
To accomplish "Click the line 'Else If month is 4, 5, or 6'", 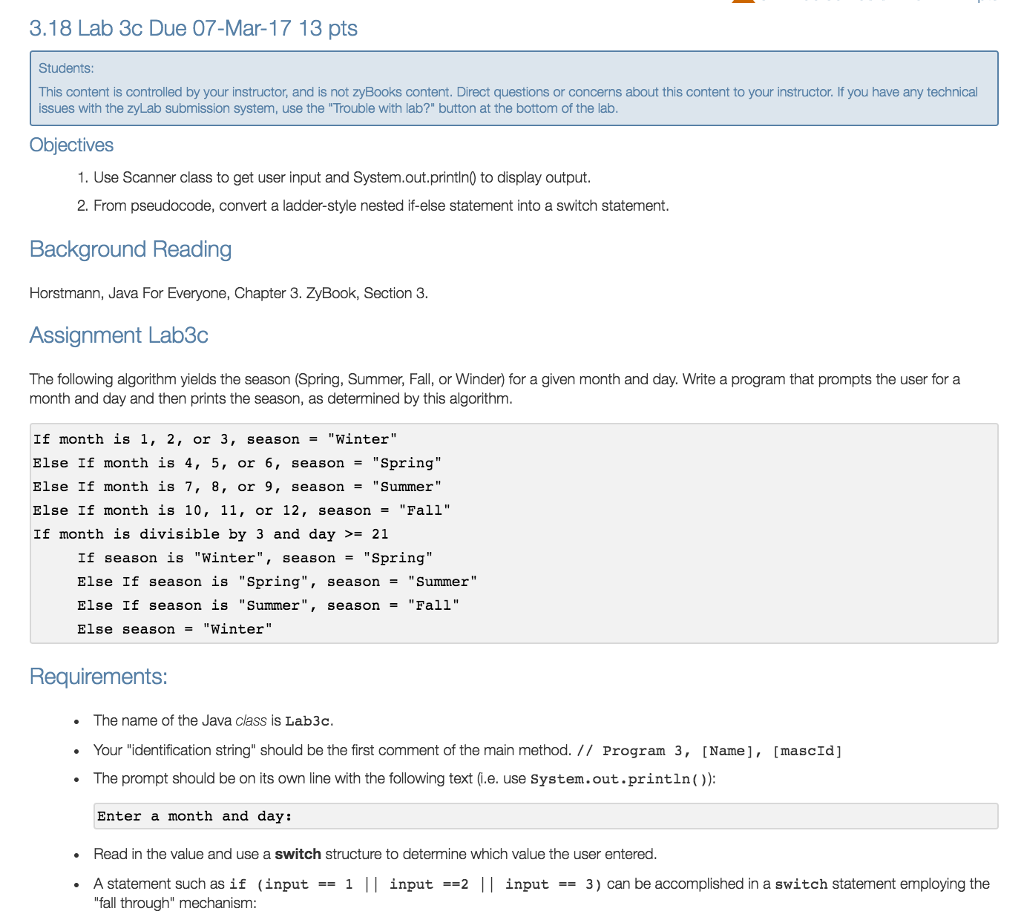I will 238,463.
